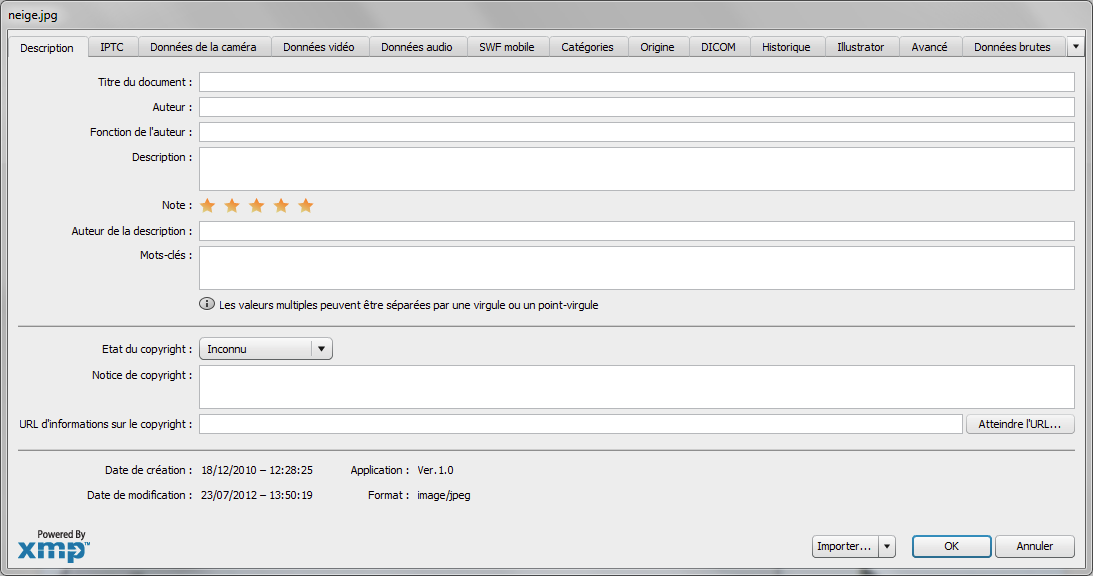The width and height of the screenshot is (1093, 576).
Task: Click Atteindre l'URL button
Action: (x=1020, y=424)
